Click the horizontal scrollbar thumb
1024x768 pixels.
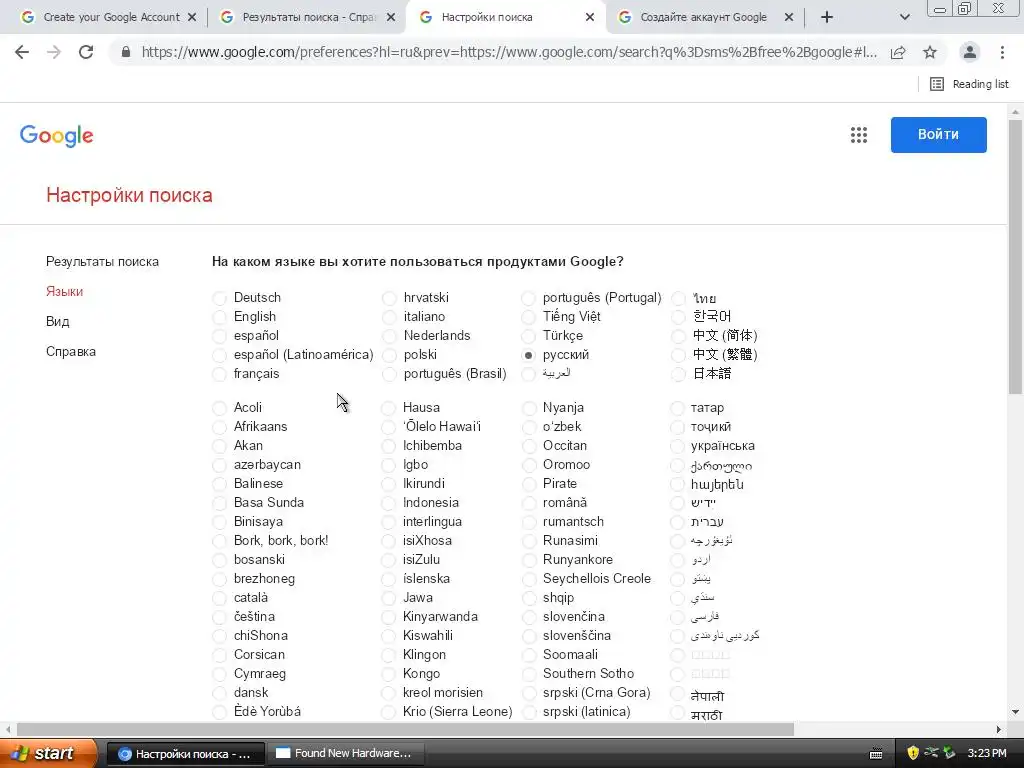(x=405, y=729)
